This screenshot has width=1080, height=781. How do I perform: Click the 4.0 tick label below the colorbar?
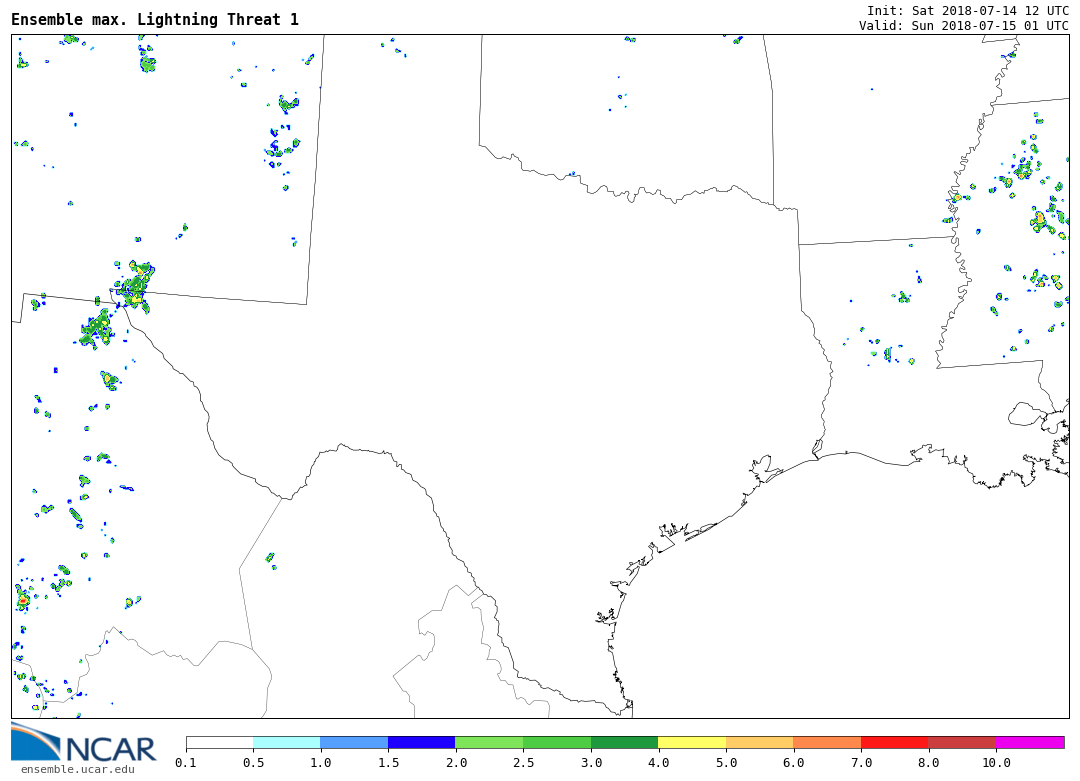point(658,763)
